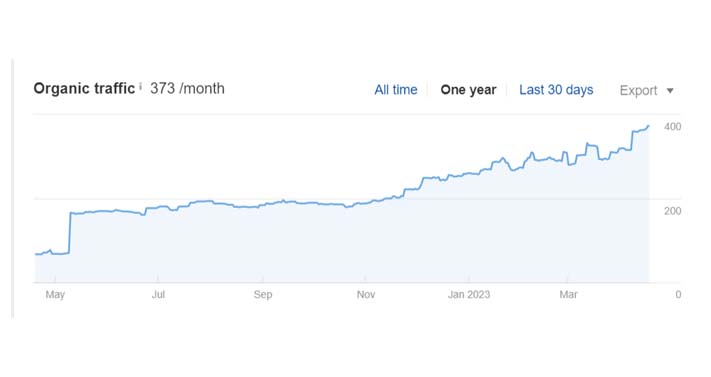
Task: Click the 373 /month traffic value
Action: [x=187, y=88]
